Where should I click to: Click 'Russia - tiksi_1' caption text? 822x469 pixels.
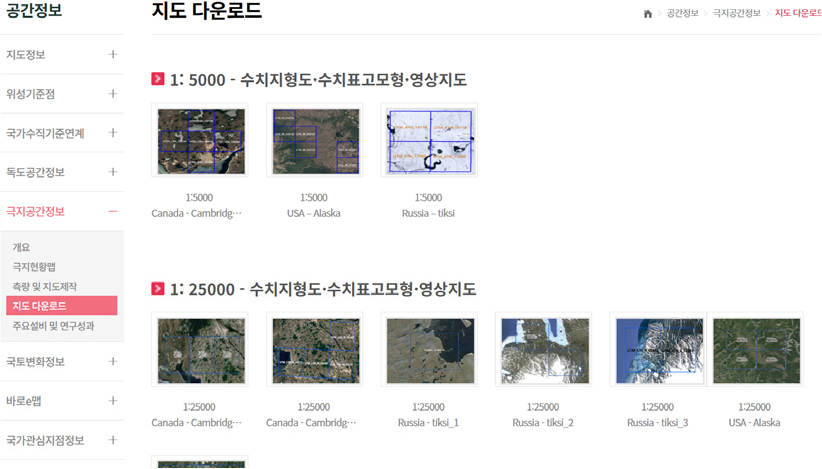point(428,422)
